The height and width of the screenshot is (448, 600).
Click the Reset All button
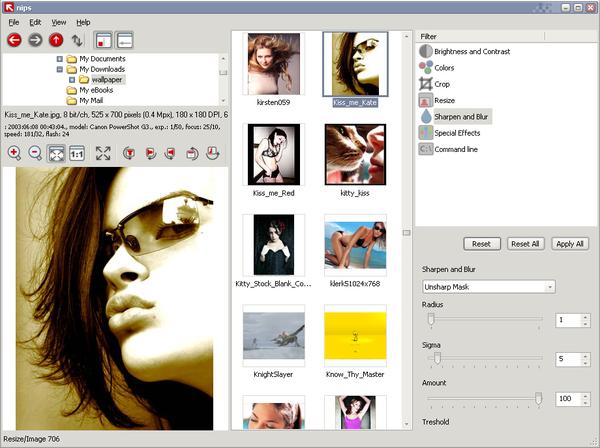click(525, 244)
